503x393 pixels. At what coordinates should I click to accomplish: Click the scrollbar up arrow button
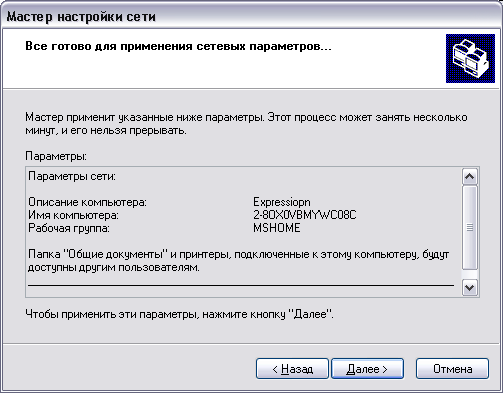pyautogui.click(x=470, y=176)
